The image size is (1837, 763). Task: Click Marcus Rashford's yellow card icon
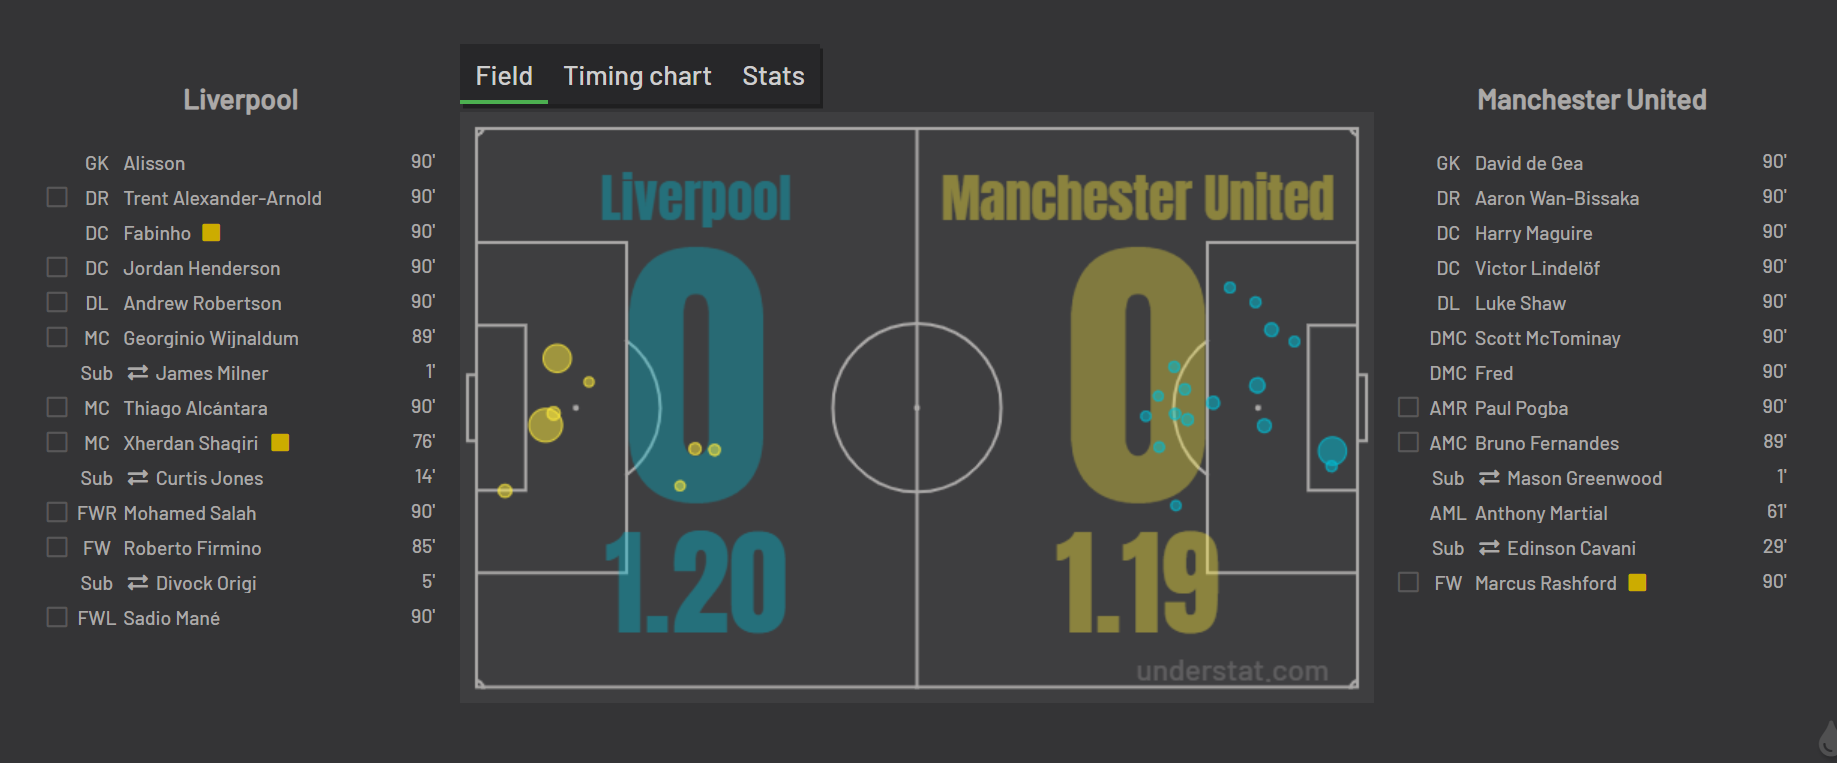(1637, 582)
